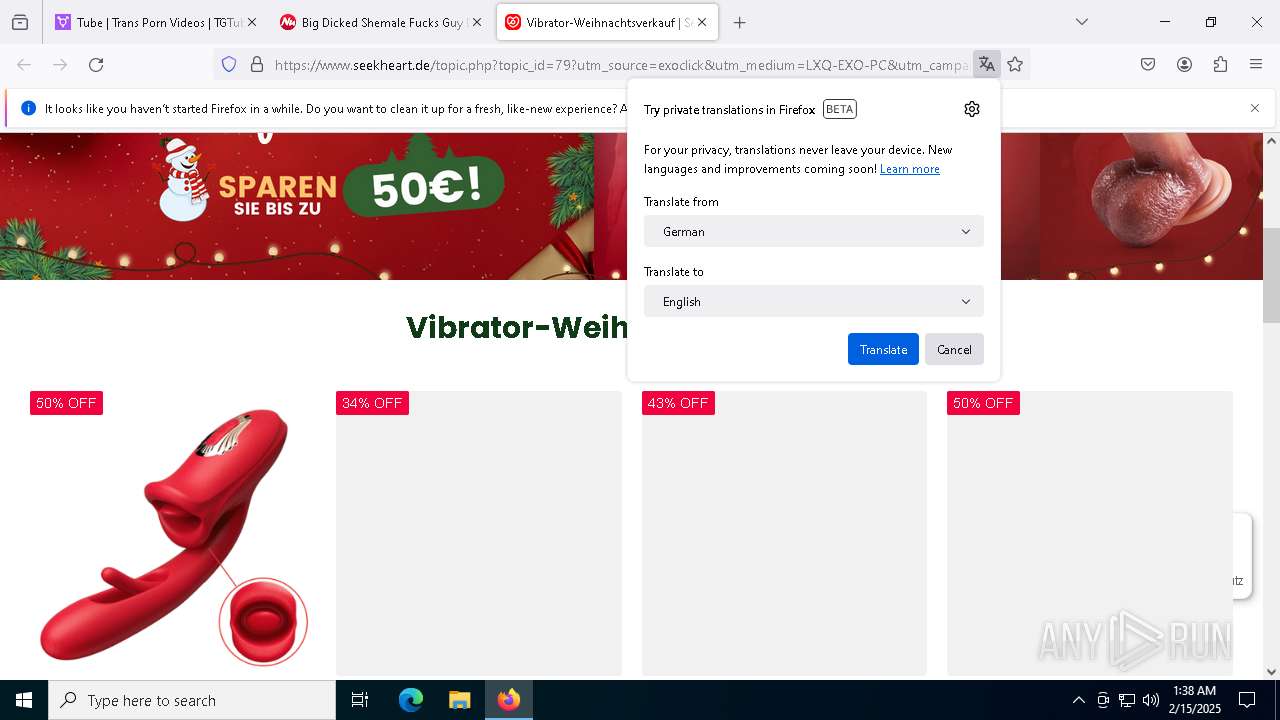This screenshot has width=1280, height=720.
Task: Show hidden system tray icons
Action: [x=1078, y=700]
